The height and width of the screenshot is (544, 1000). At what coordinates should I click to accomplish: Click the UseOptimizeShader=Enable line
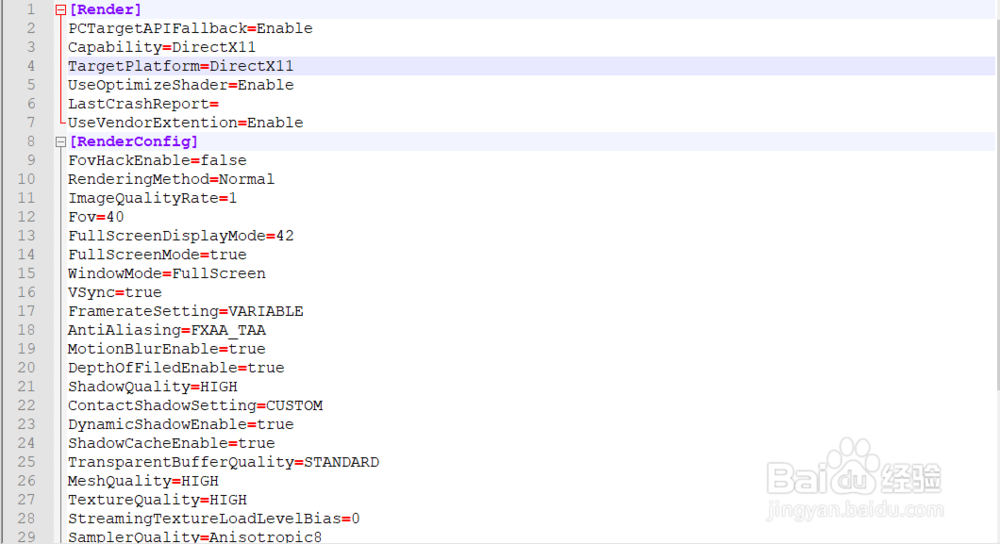click(180, 85)
